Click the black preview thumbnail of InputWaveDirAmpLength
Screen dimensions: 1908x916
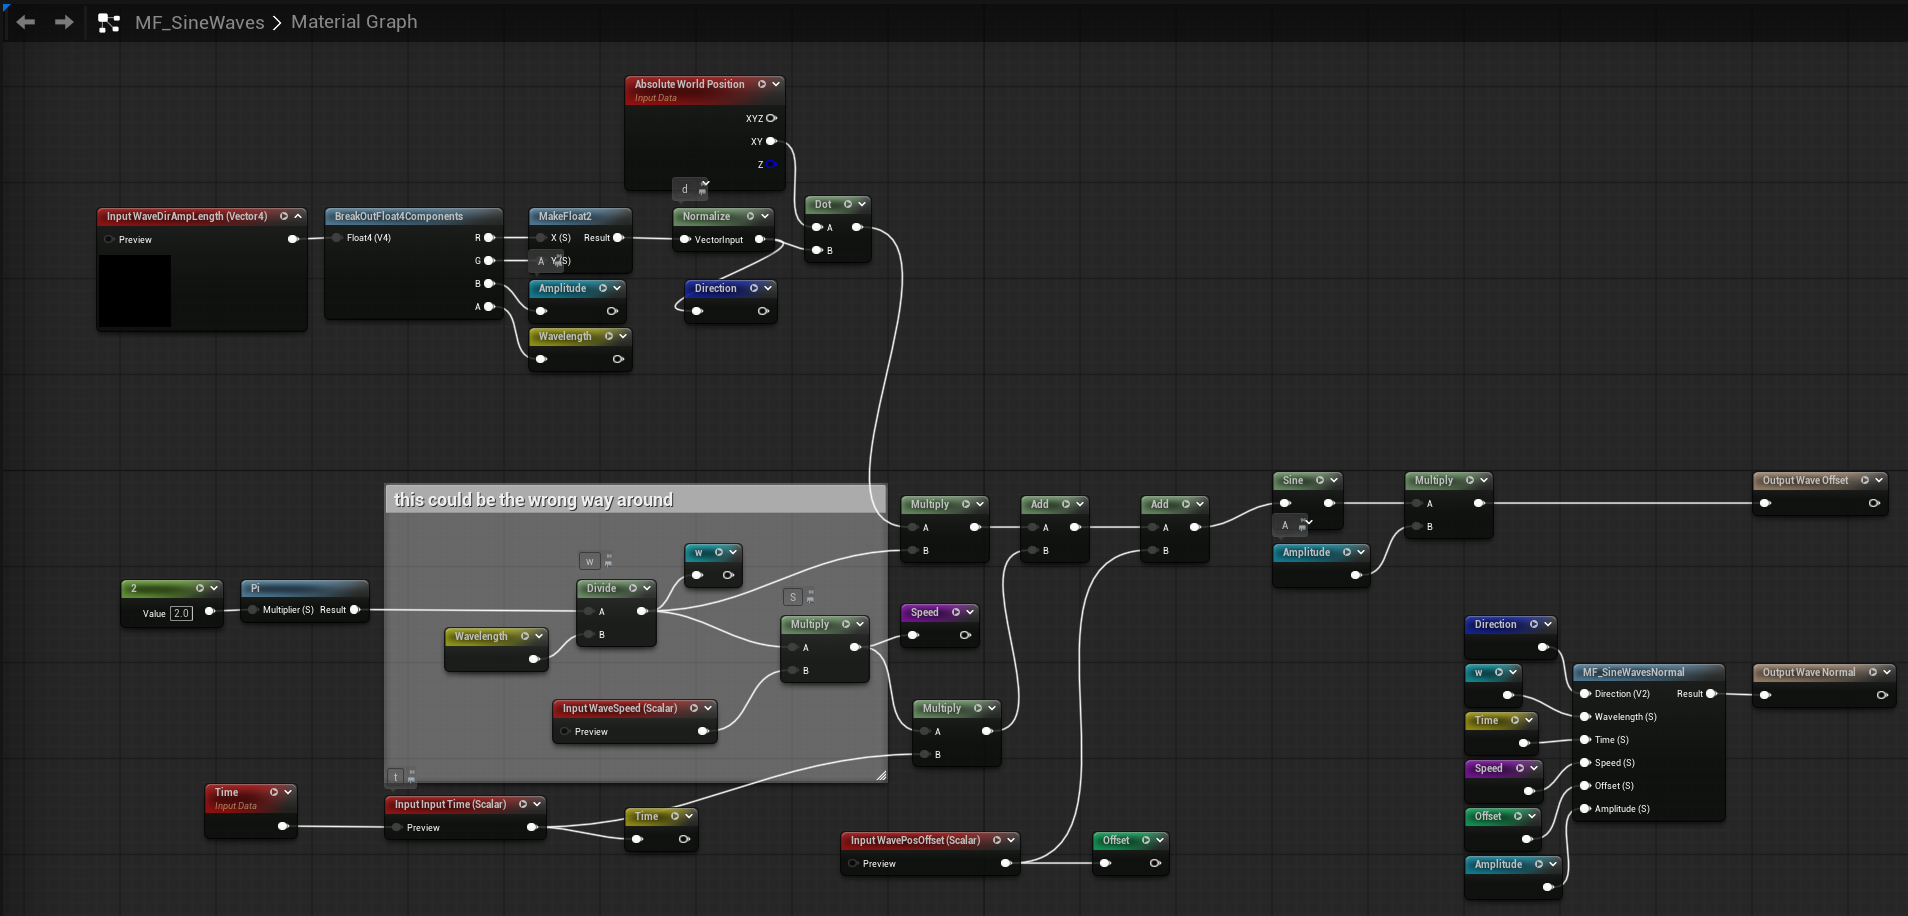click(135, 290)
